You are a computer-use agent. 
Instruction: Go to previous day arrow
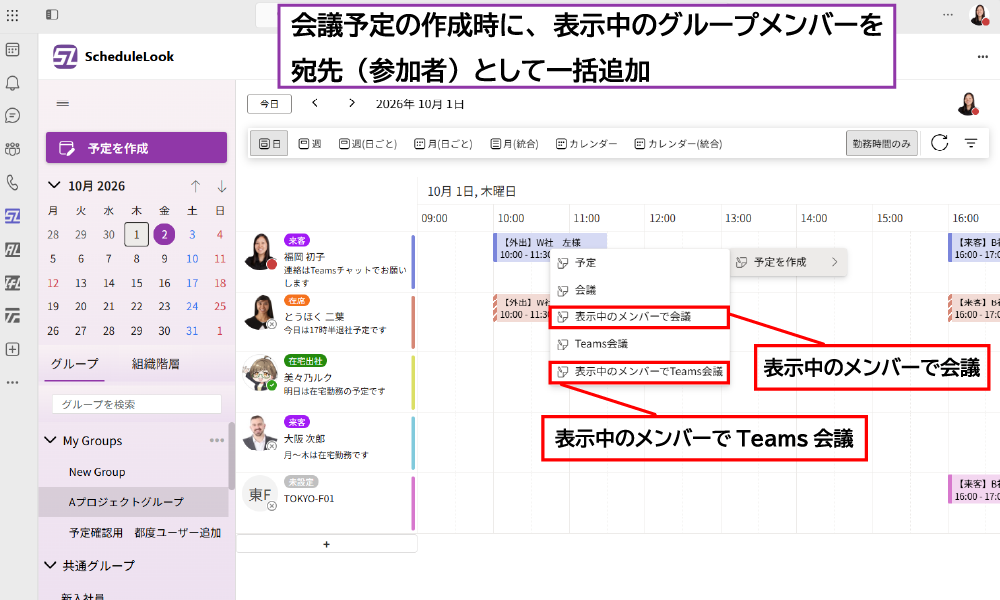314,103
